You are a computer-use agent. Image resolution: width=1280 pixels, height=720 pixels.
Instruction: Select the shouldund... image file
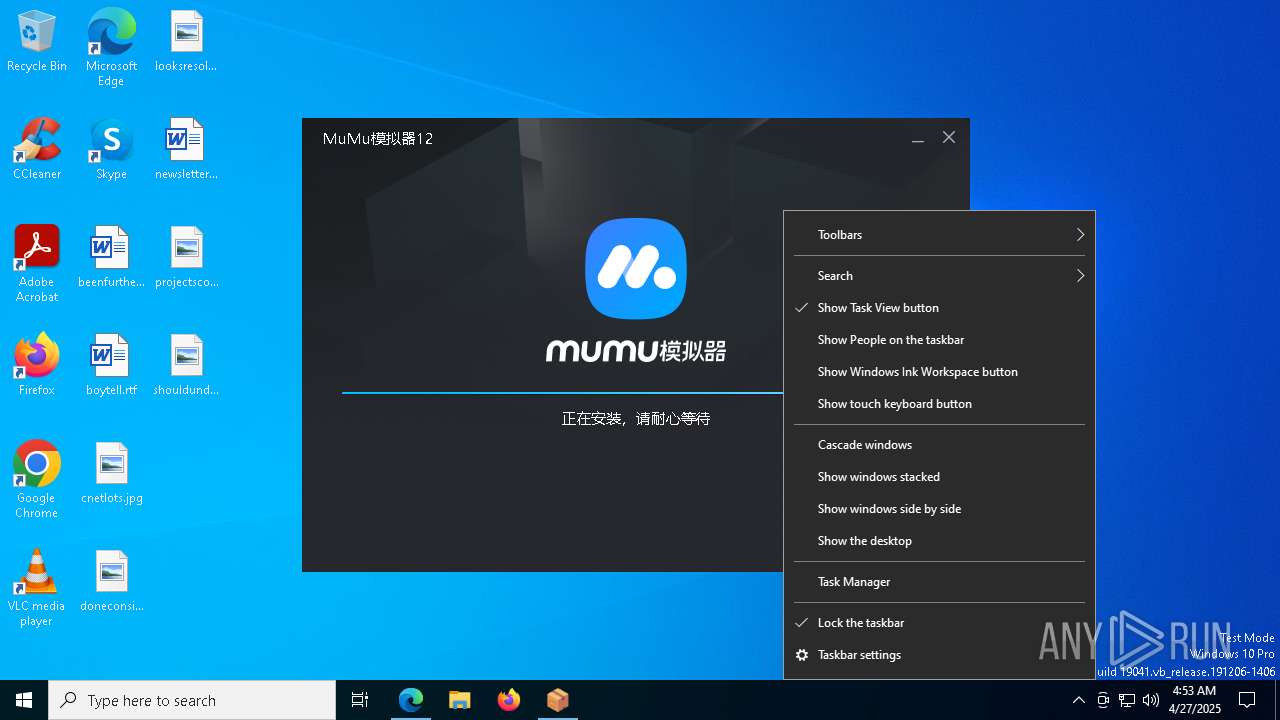tap(186, 365)
